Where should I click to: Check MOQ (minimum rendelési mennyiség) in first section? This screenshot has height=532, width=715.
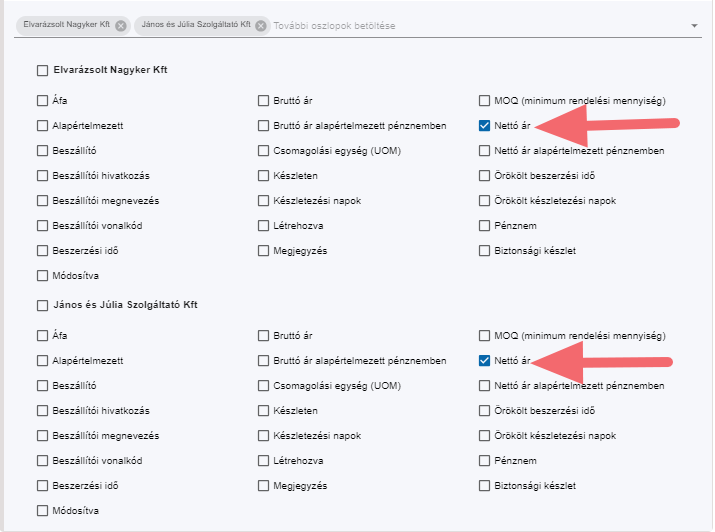[485, 101]
